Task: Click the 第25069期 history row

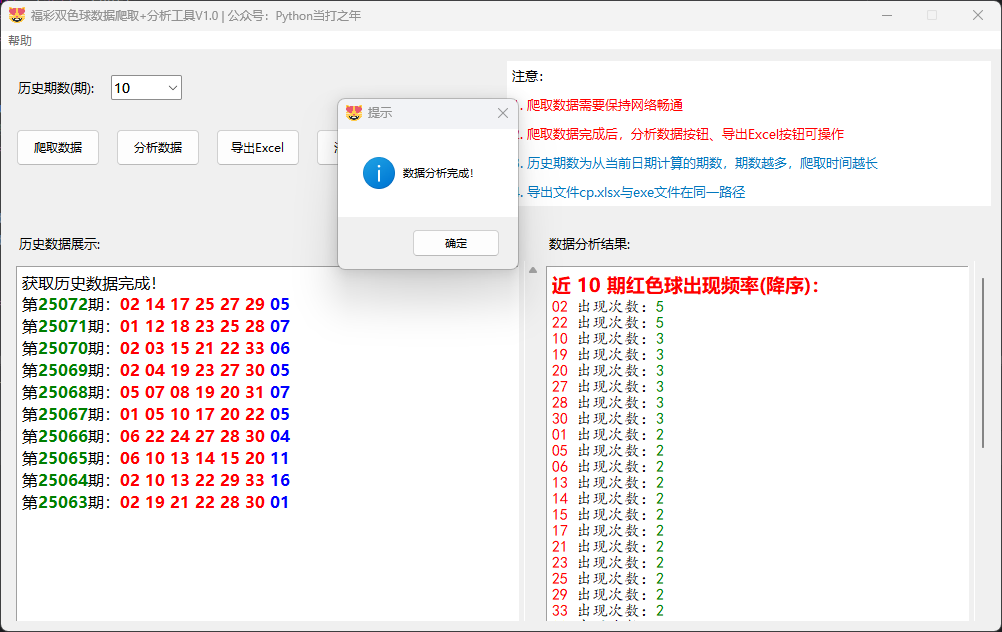Action: [156, 370]
